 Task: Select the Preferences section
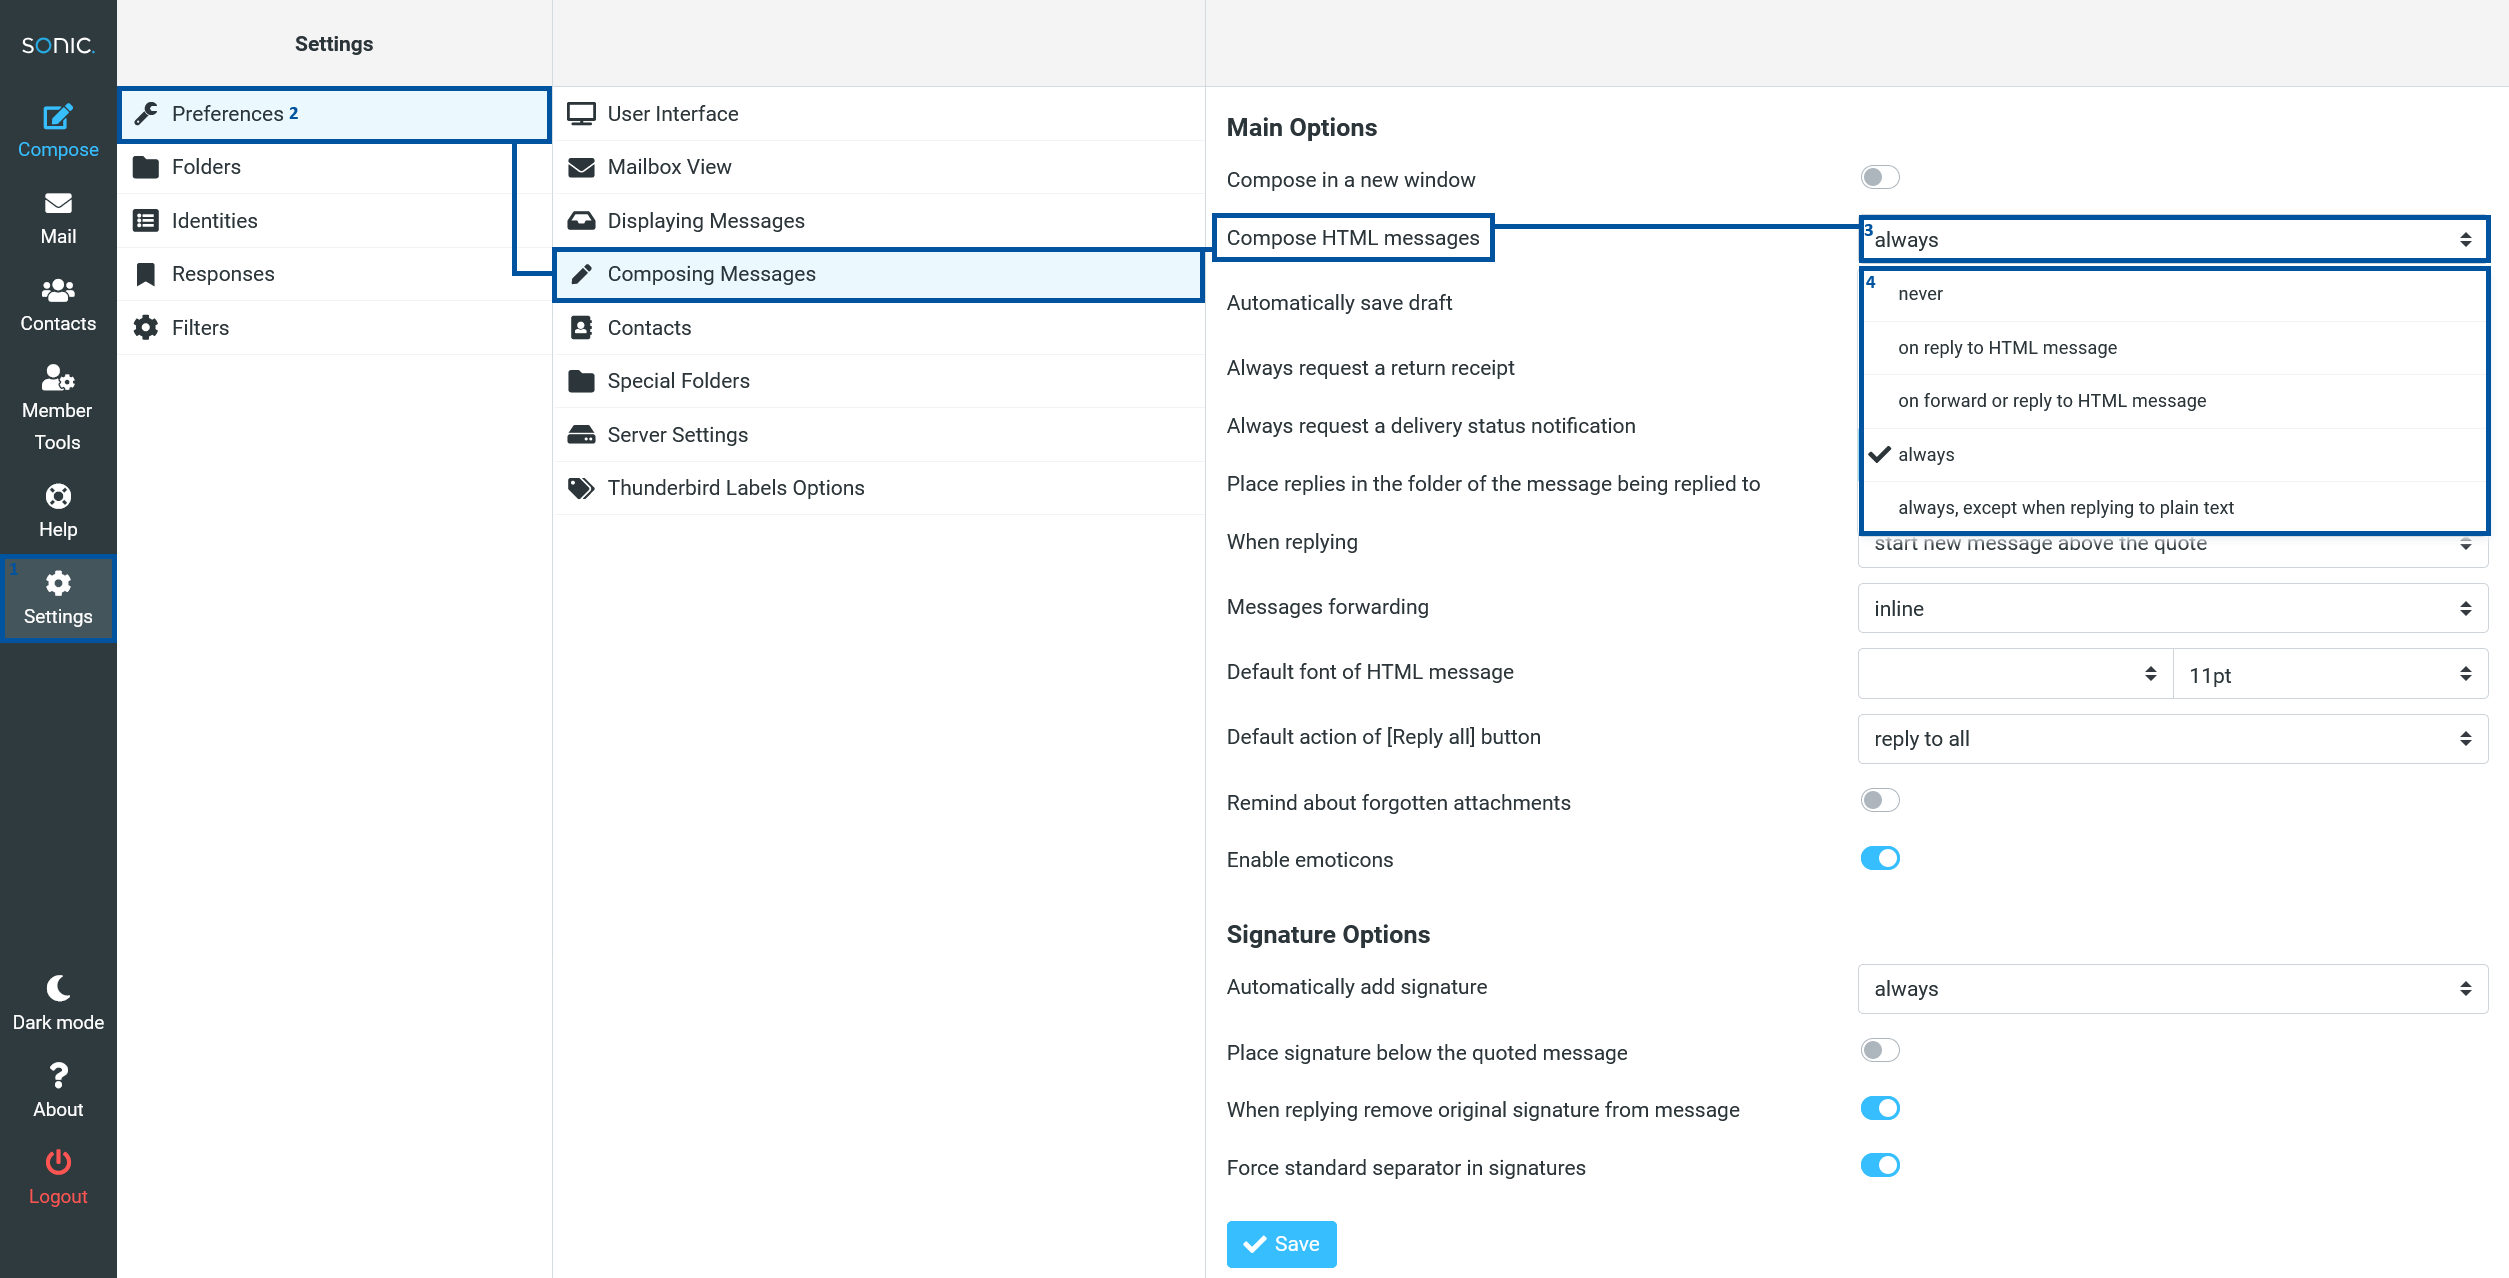pos(334,114)
